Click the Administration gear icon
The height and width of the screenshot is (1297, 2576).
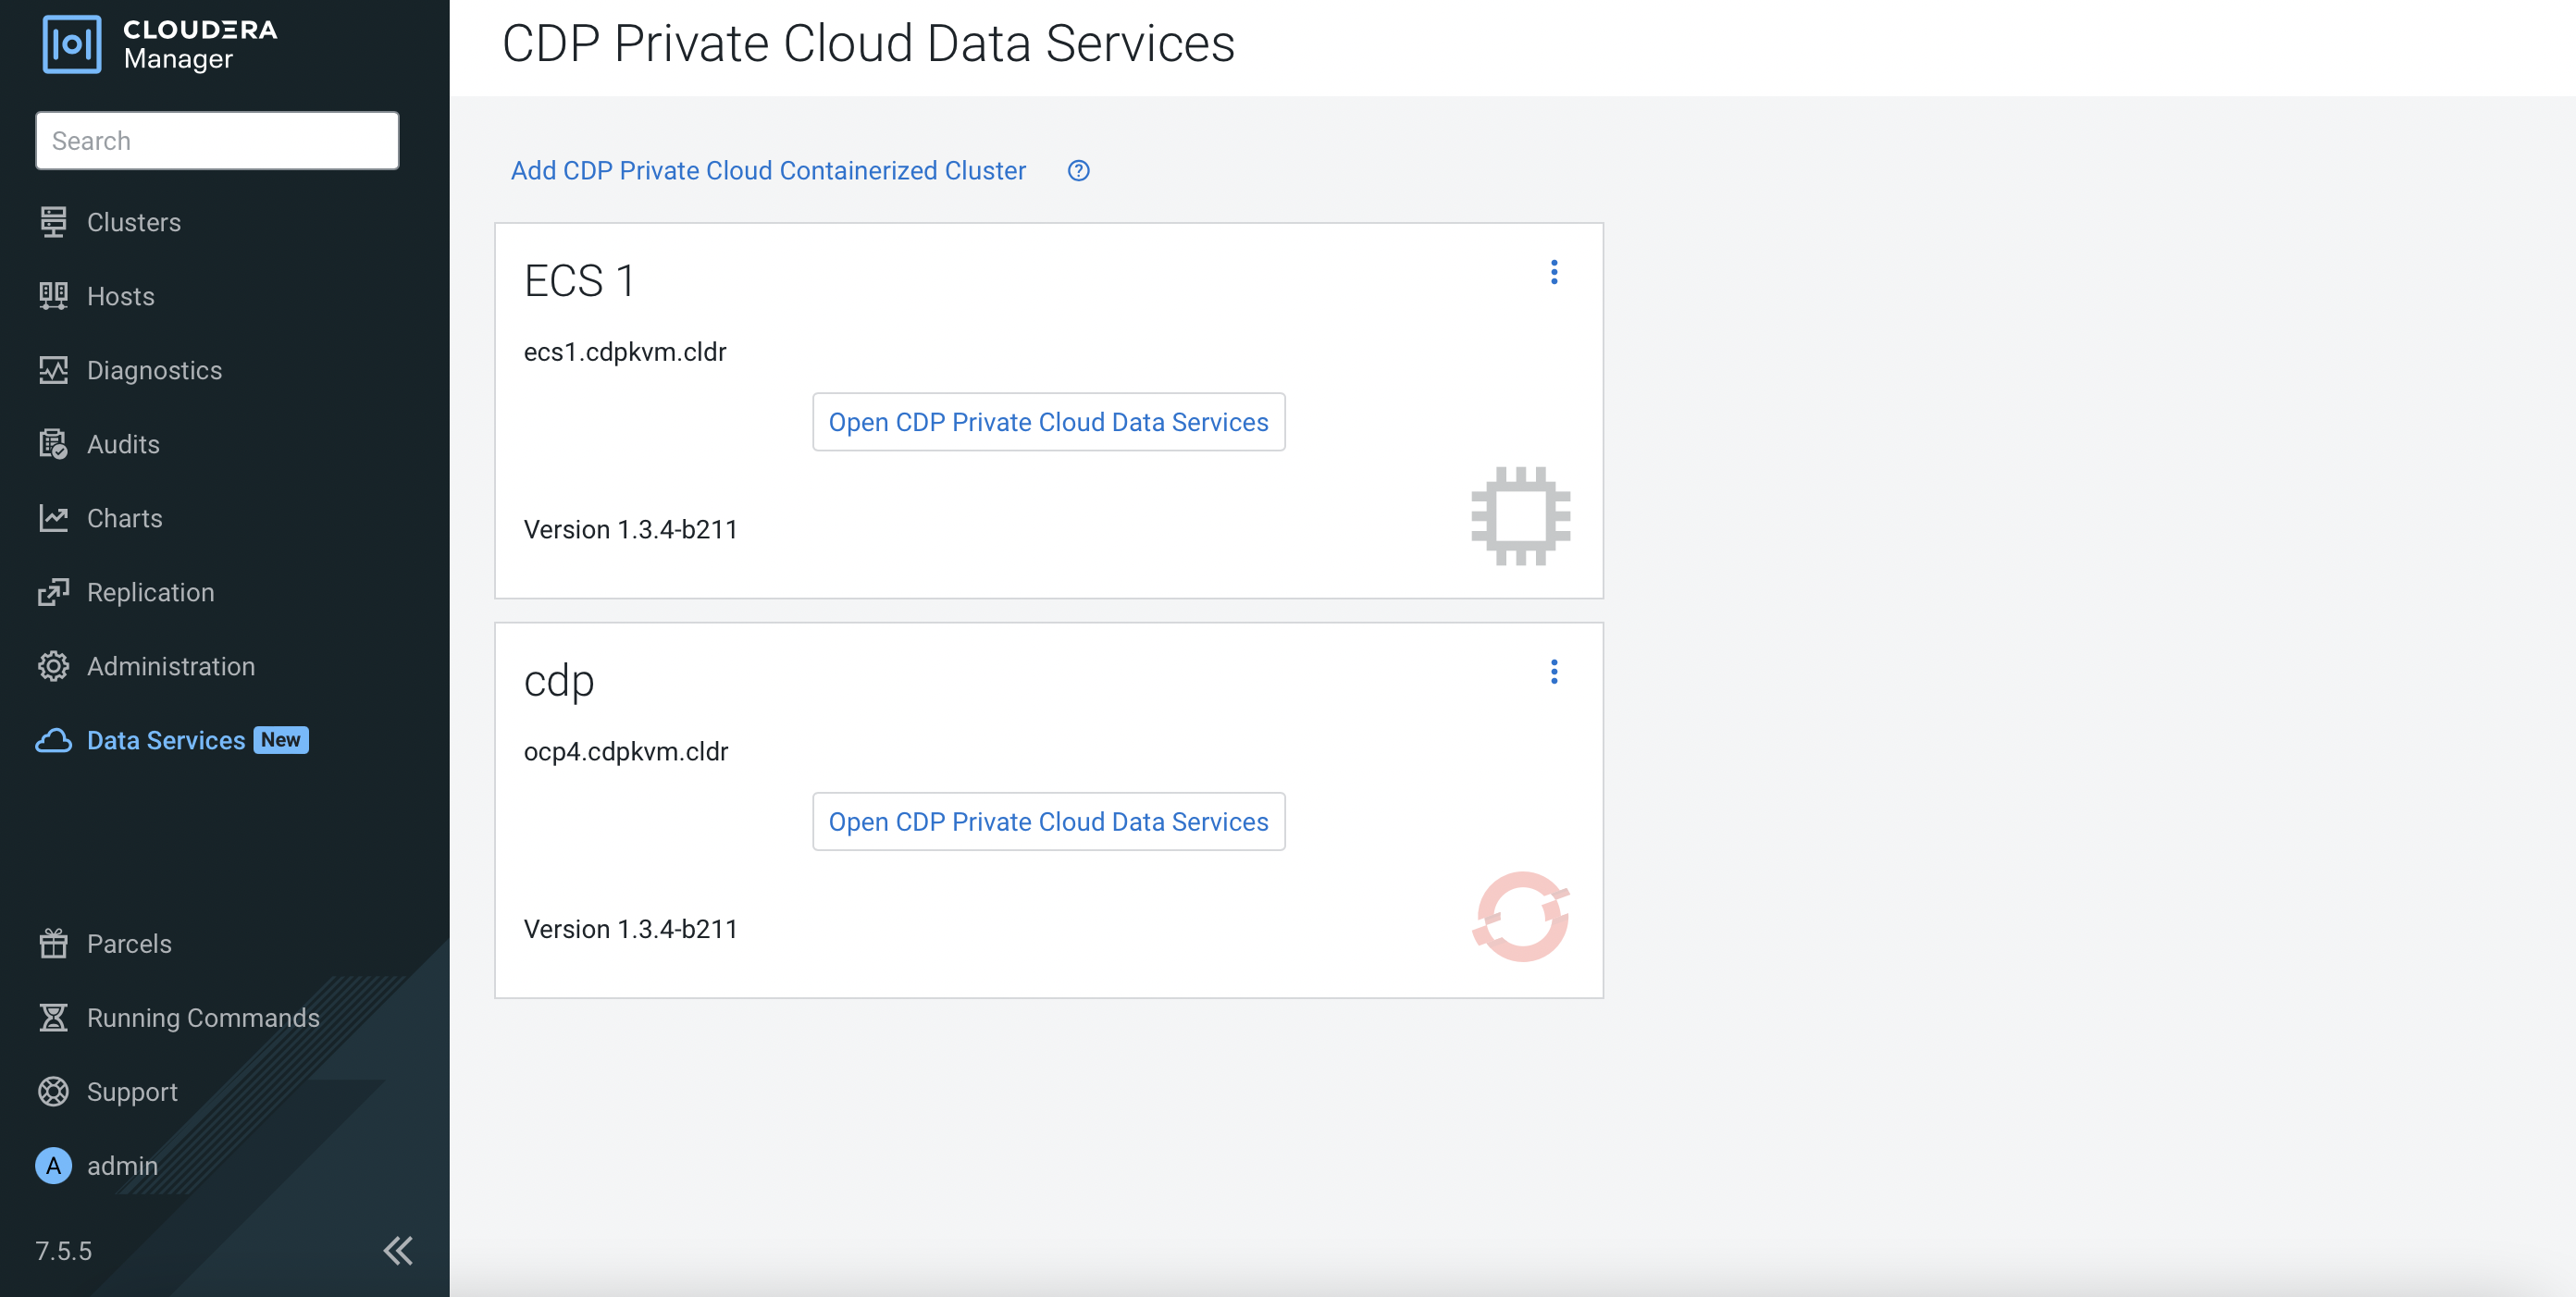tap(53, 666)
